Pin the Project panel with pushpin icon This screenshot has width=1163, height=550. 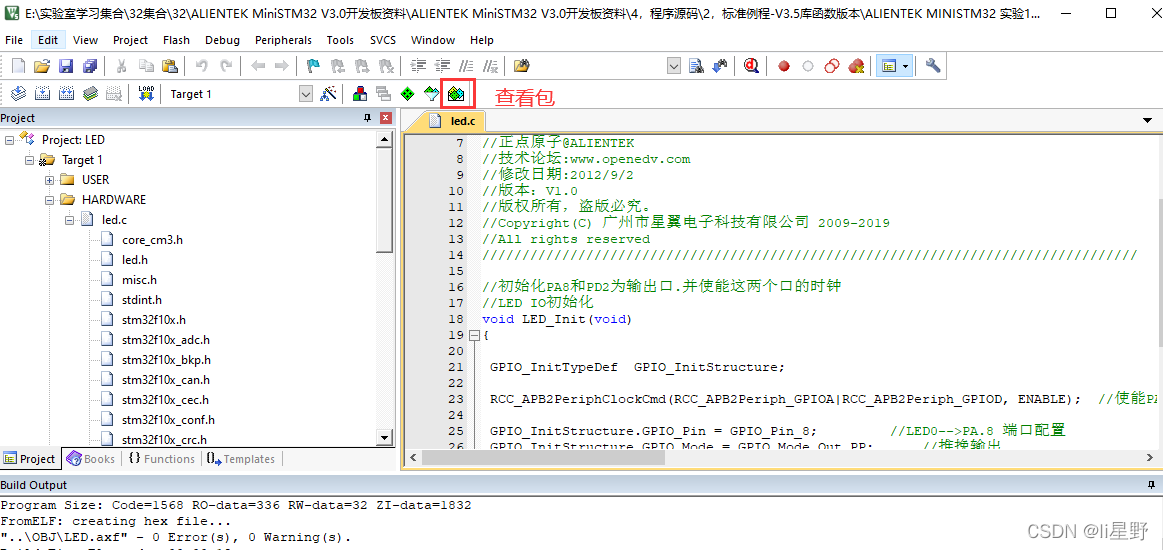click(367, 118)
